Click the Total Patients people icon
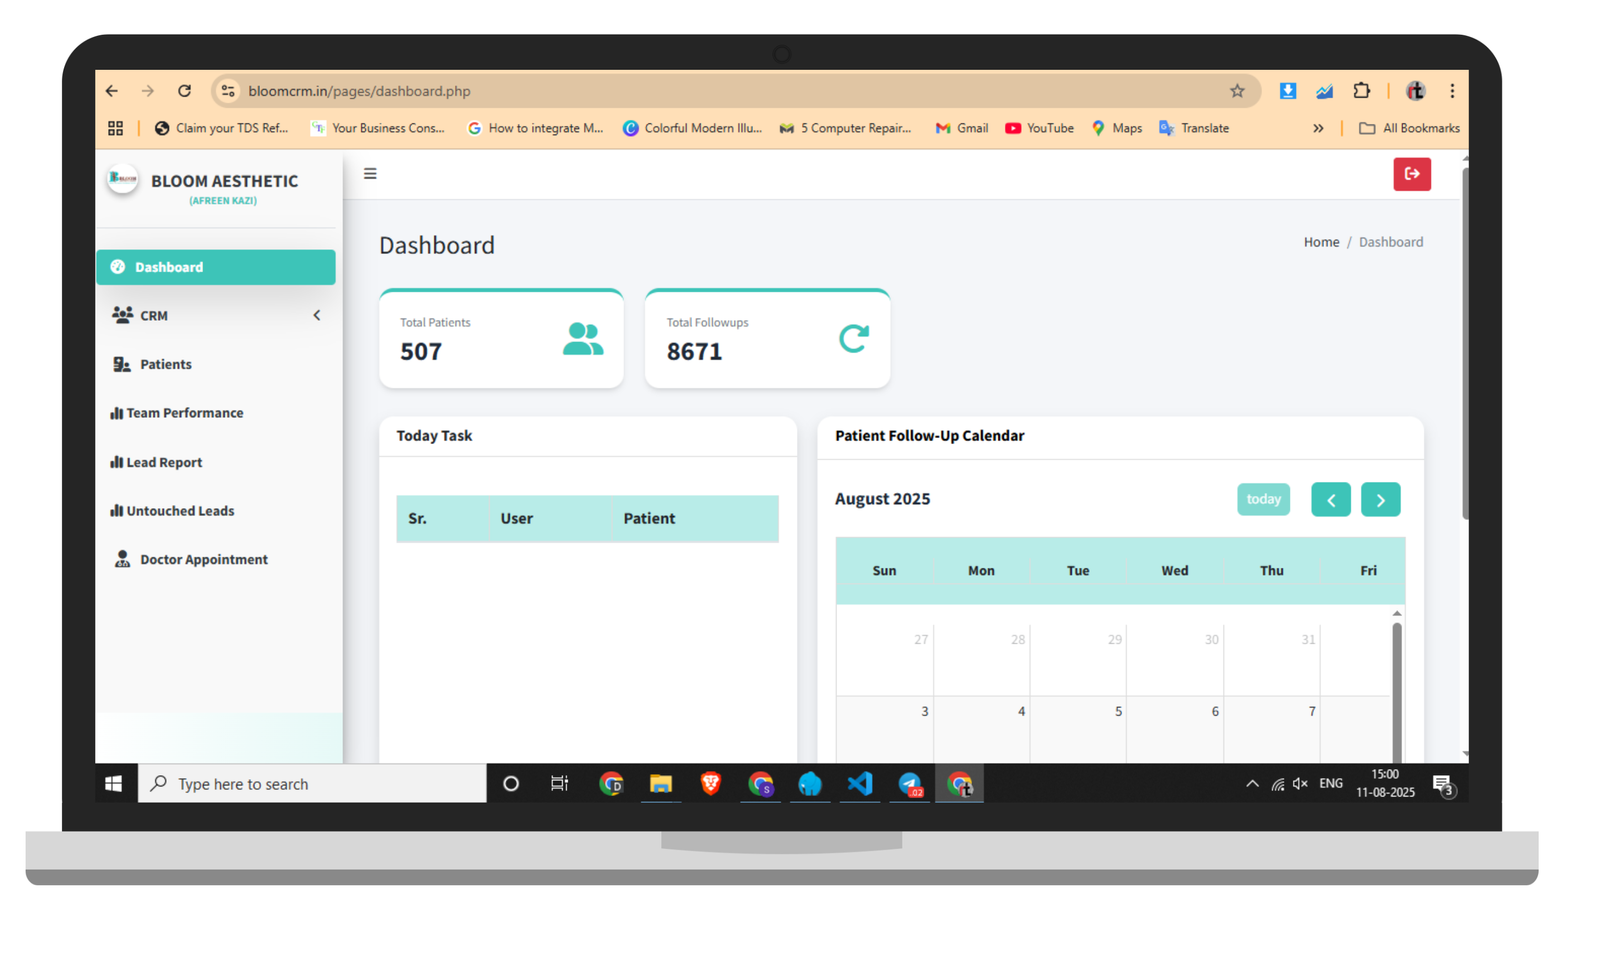 [x=582, y=339]
